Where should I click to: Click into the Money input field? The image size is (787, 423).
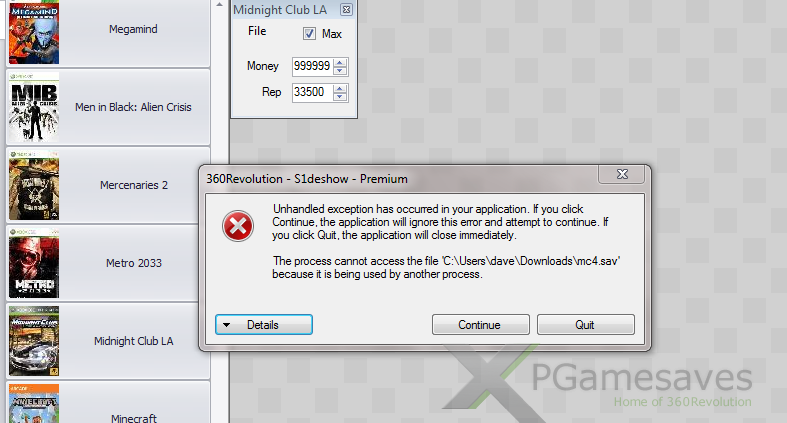click(x=313, y=66)
